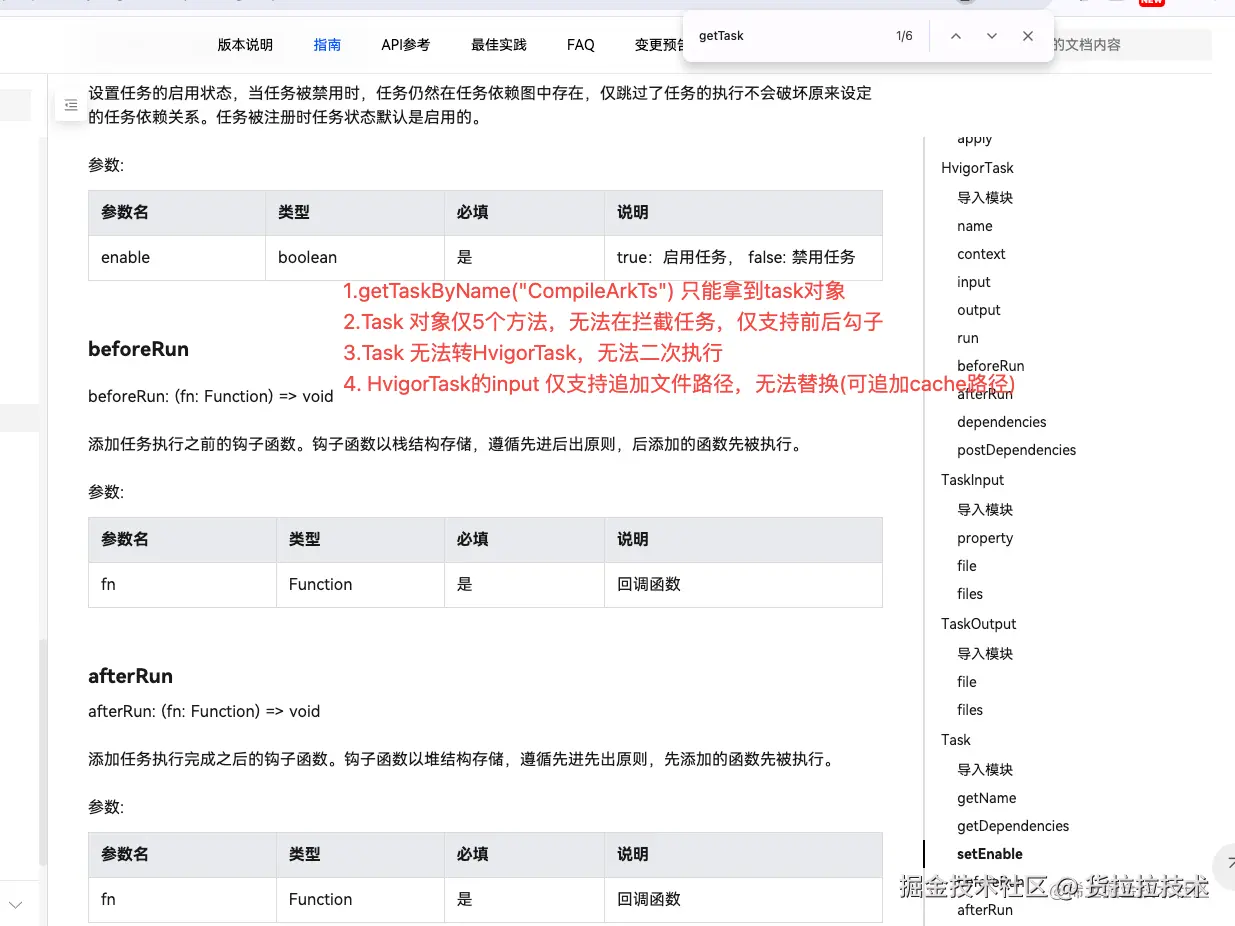The height and width of the screenshot is (926, 1235).
Task: Jump to HvigorTask in outline
Action: click(x=977, y=168)
